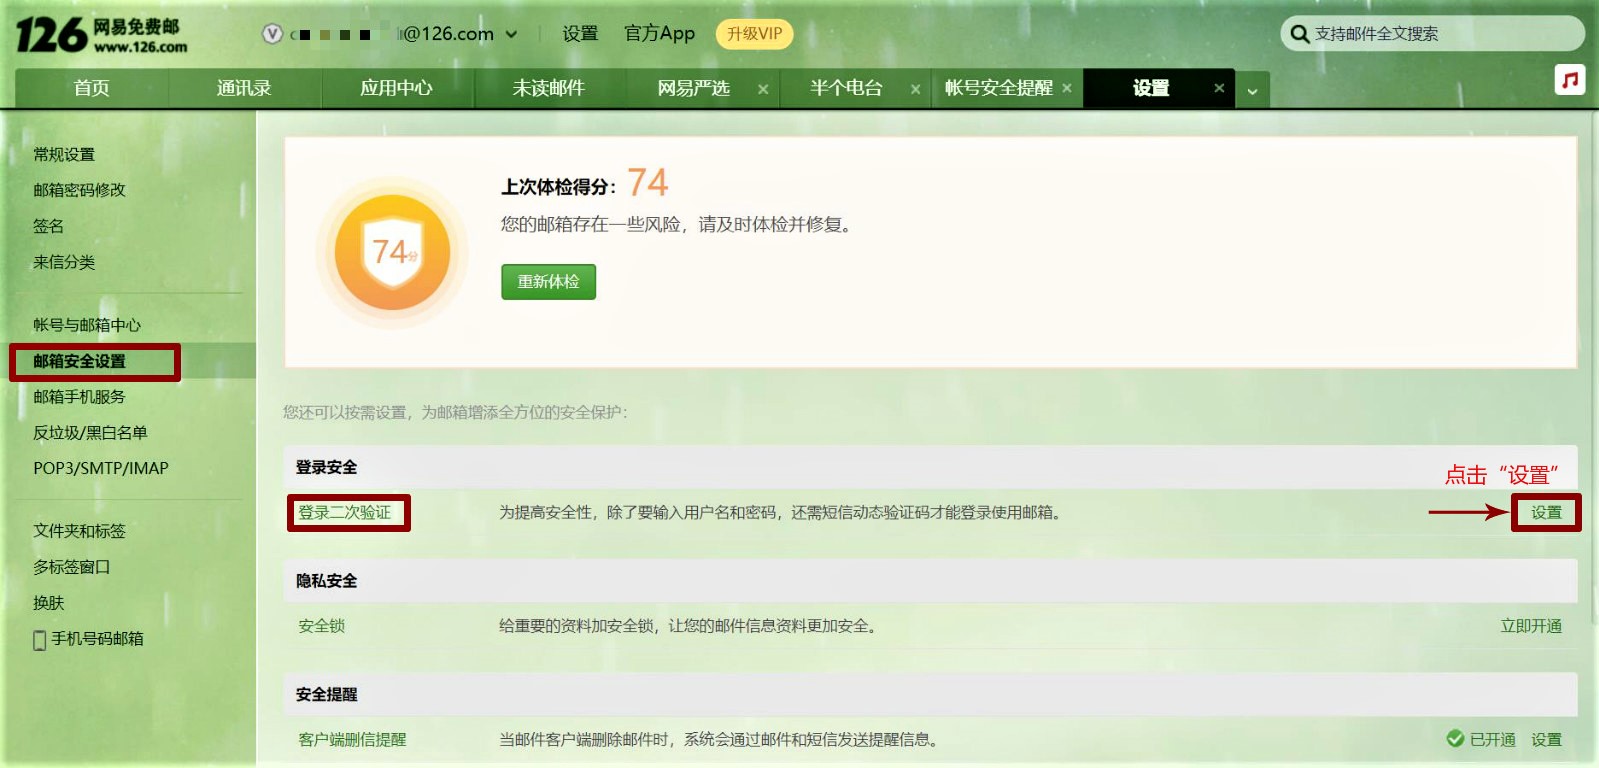Click 立即开通 for 安全锁
The width and height of the screenshot is (1599, 768).
point(1530,626)
